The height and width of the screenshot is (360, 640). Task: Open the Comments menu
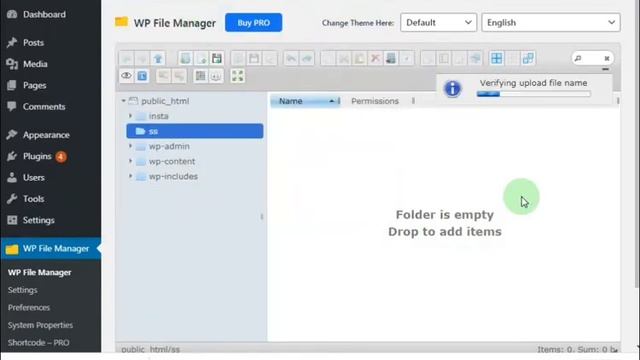(51, 107)
